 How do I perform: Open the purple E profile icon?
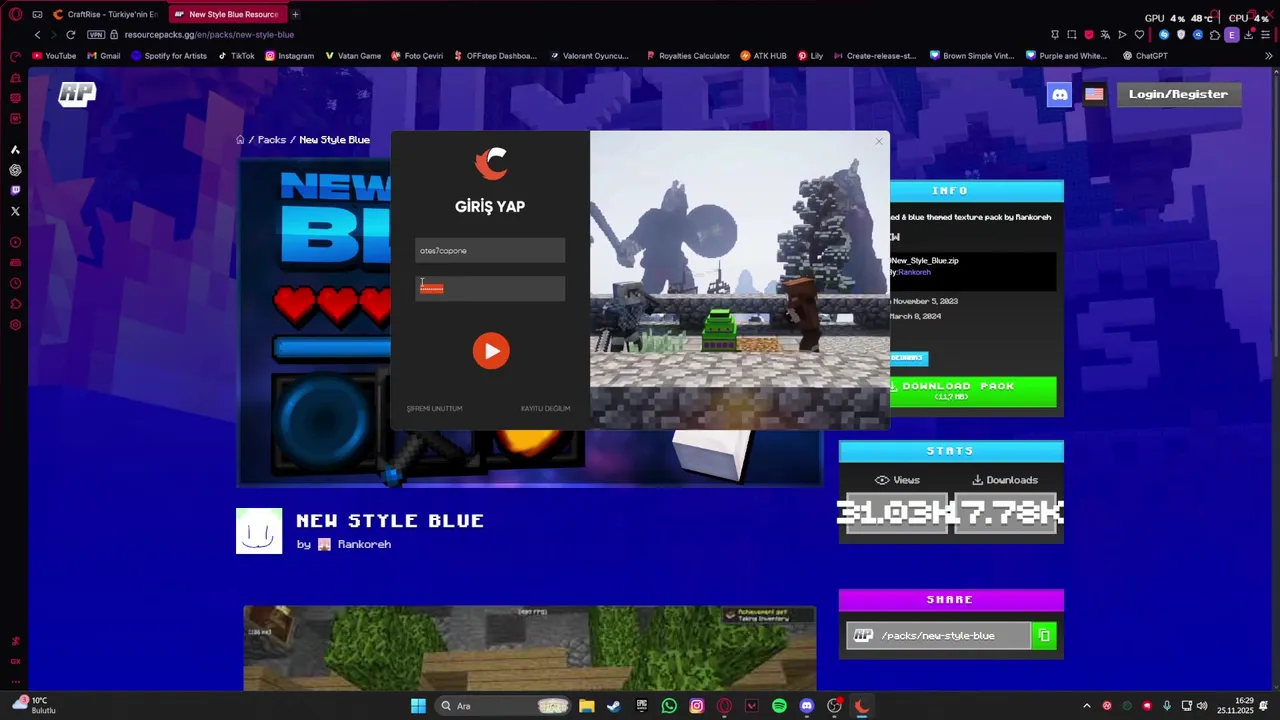coord(1232,35)
